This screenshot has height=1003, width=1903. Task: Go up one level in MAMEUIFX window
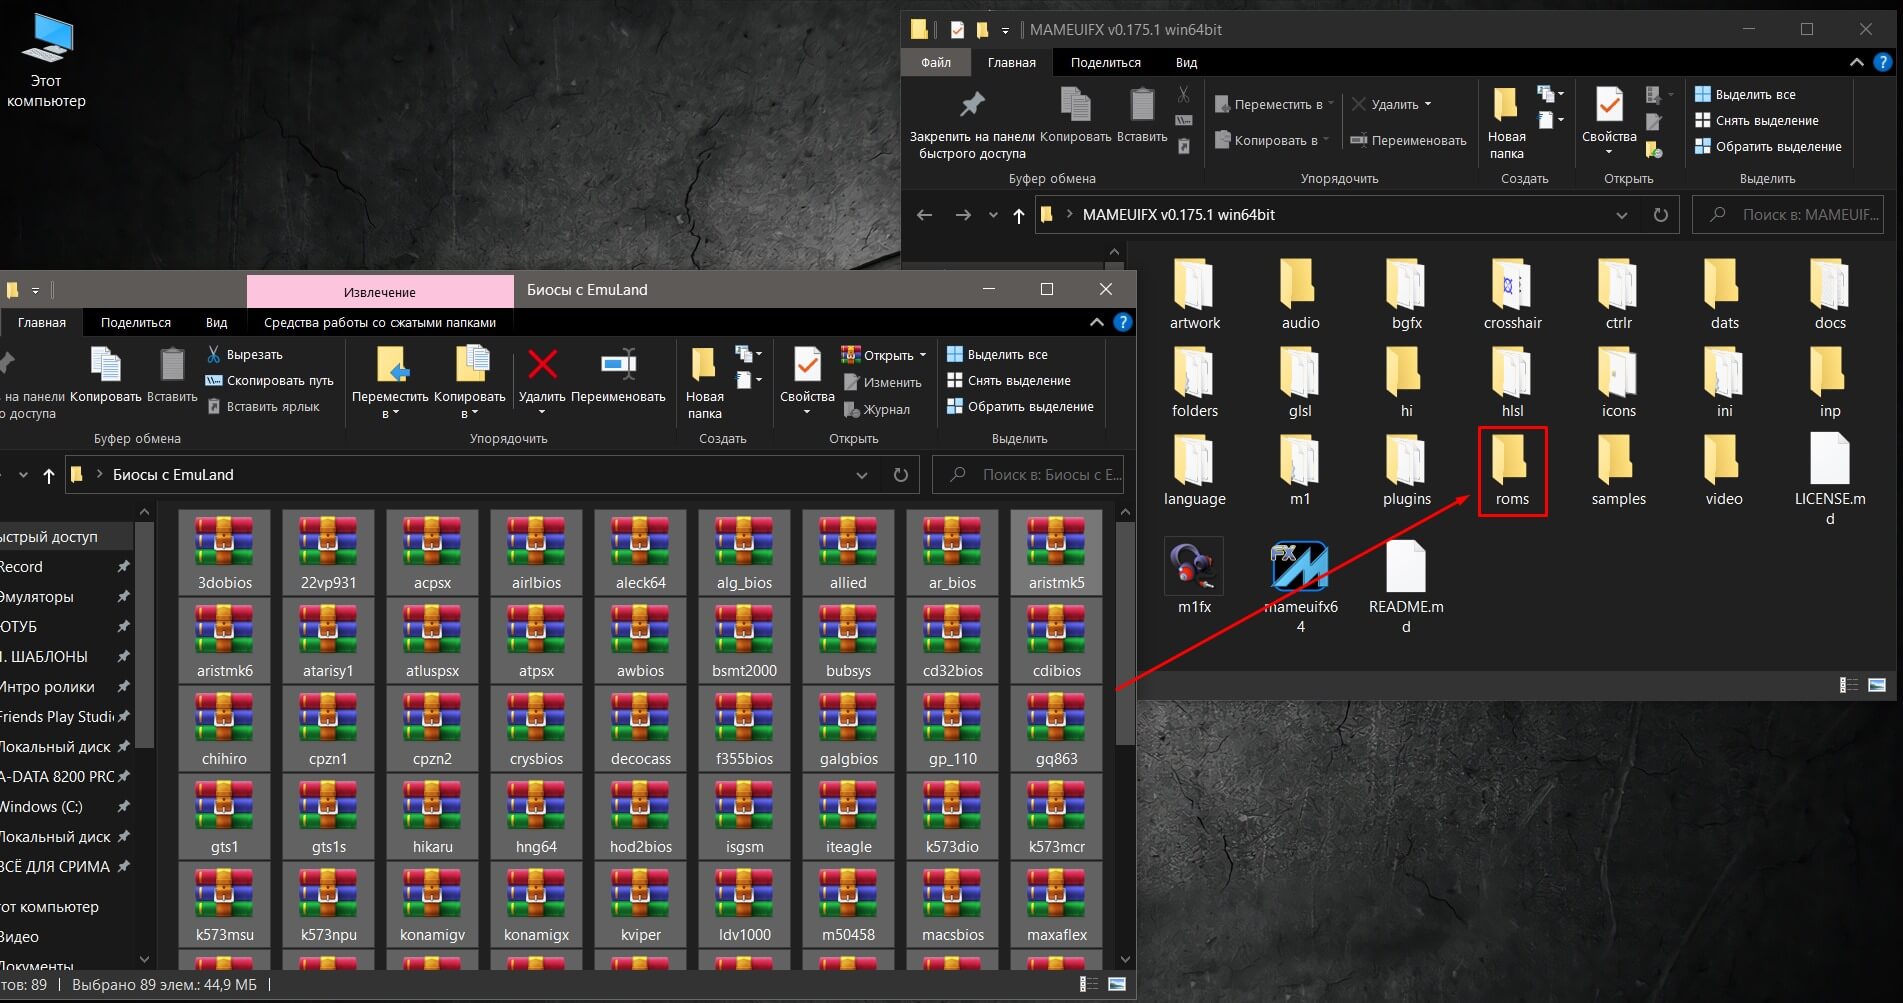point(1018,215)
